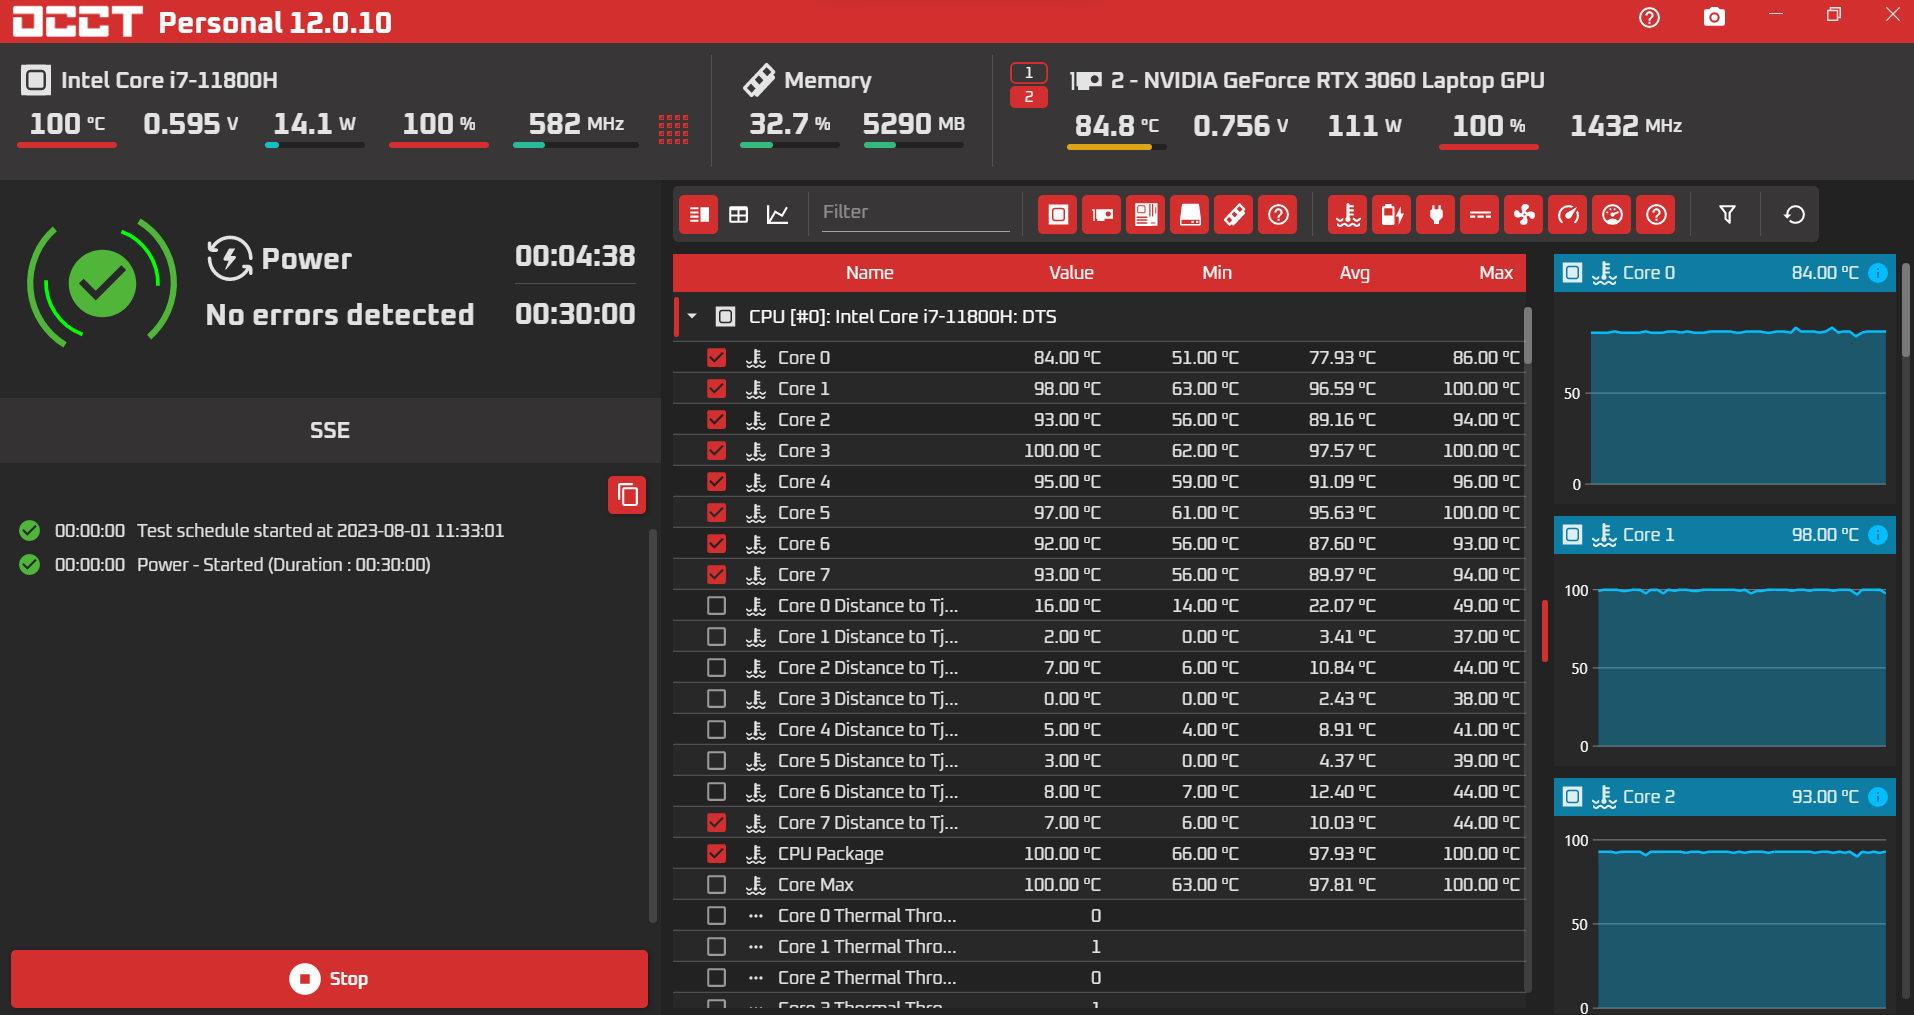Uncheck the Core 5 sensor checkbox
The width and height of the screenshot is (1914, 1015).
tap(716, 512)
